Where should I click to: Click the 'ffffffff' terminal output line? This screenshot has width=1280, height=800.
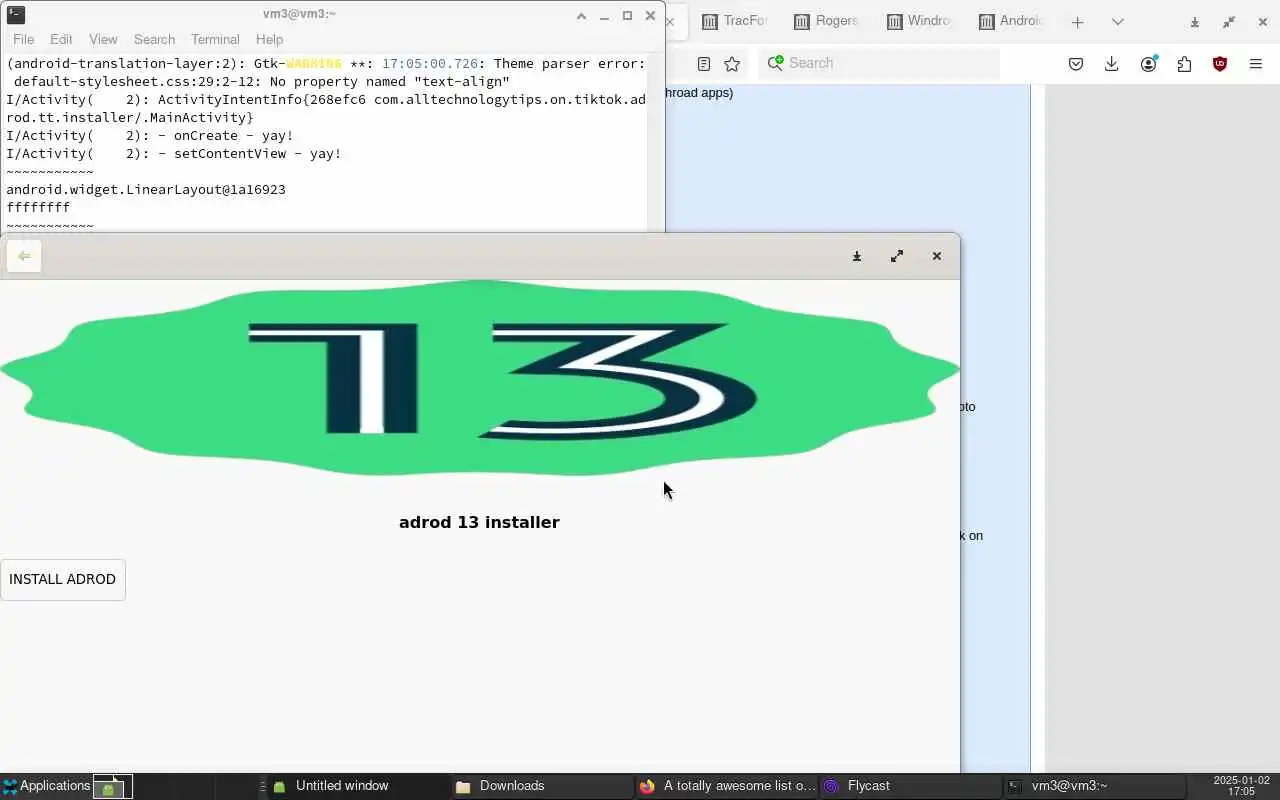pos(38,207)
